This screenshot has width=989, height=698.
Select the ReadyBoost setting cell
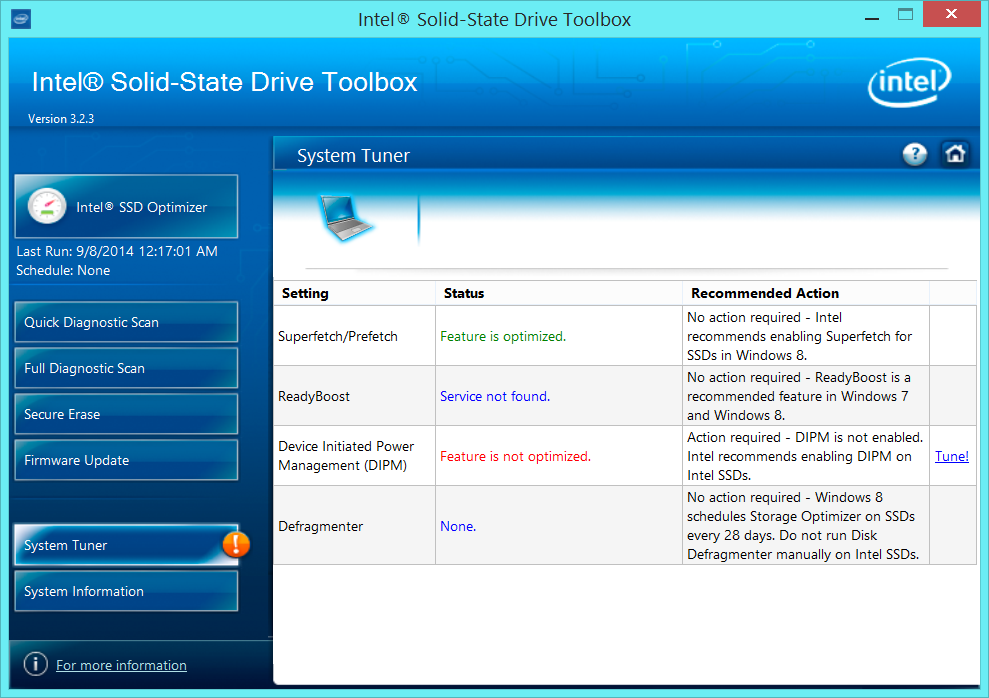click(x=354, y=396)
